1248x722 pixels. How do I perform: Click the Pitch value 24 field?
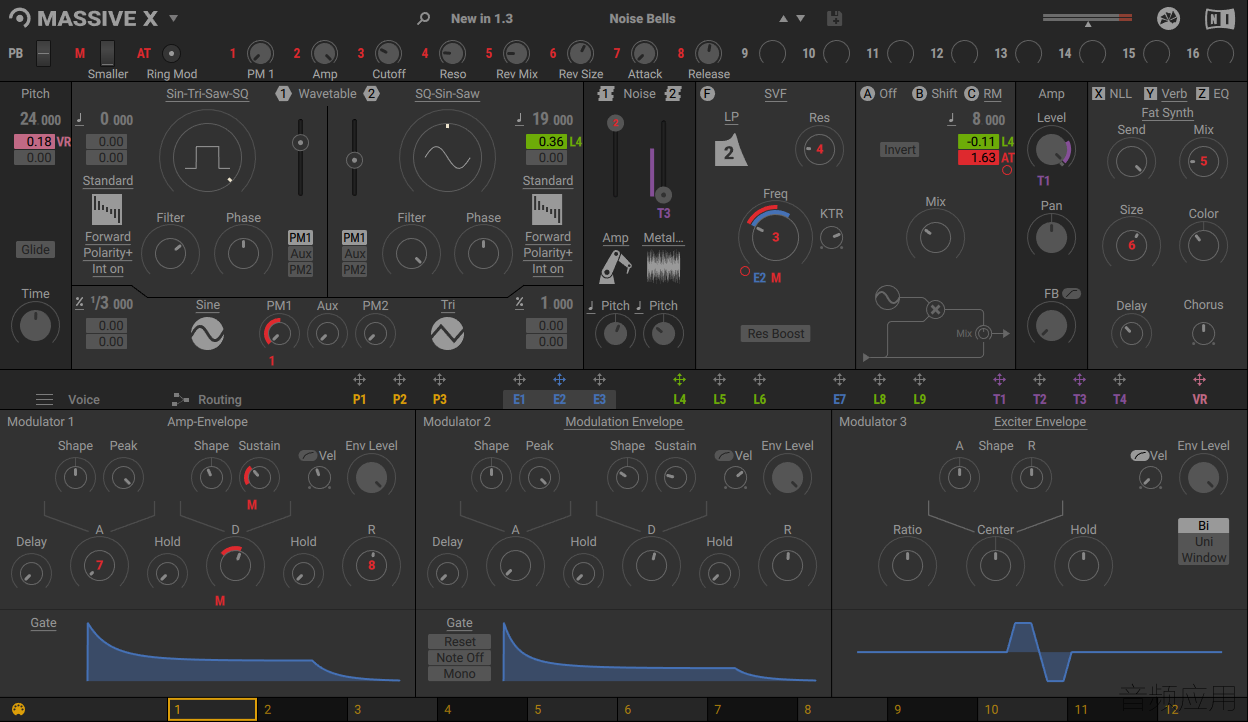pos(41,119)
